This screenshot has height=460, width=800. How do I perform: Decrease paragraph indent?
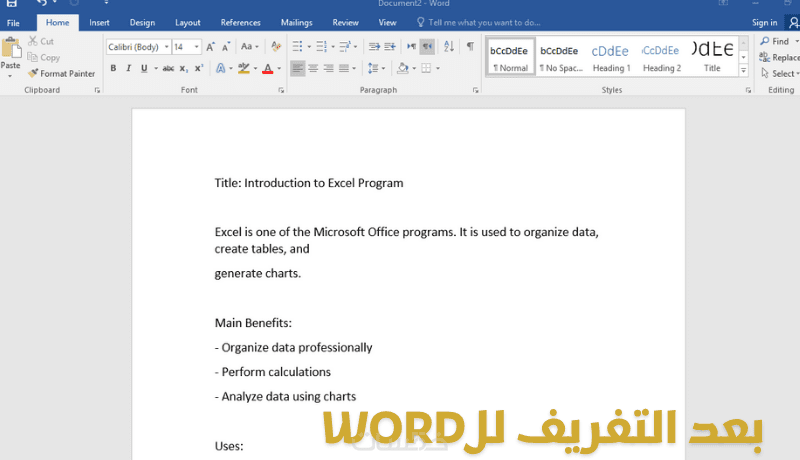click(374, 47)
